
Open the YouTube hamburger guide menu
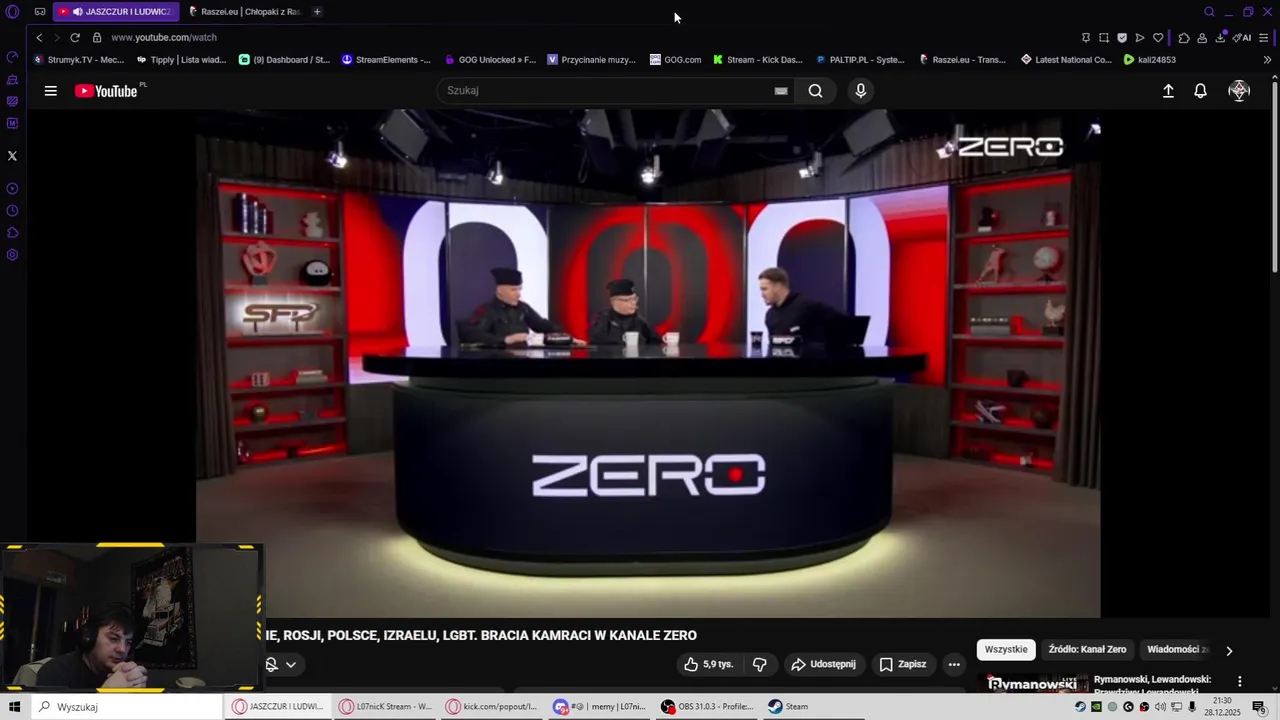51,91
